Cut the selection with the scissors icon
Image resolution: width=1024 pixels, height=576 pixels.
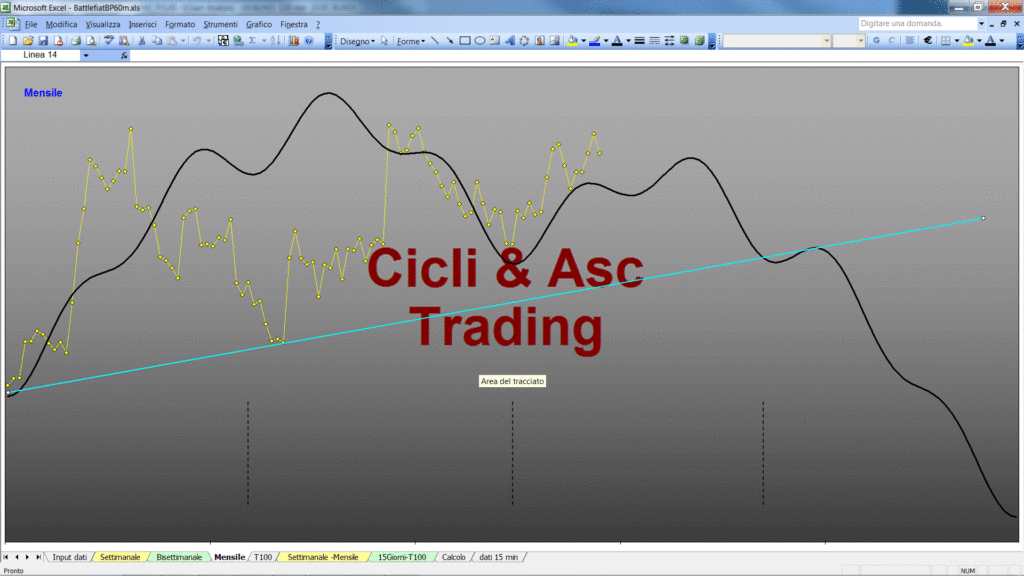click(x=142, y=40)
